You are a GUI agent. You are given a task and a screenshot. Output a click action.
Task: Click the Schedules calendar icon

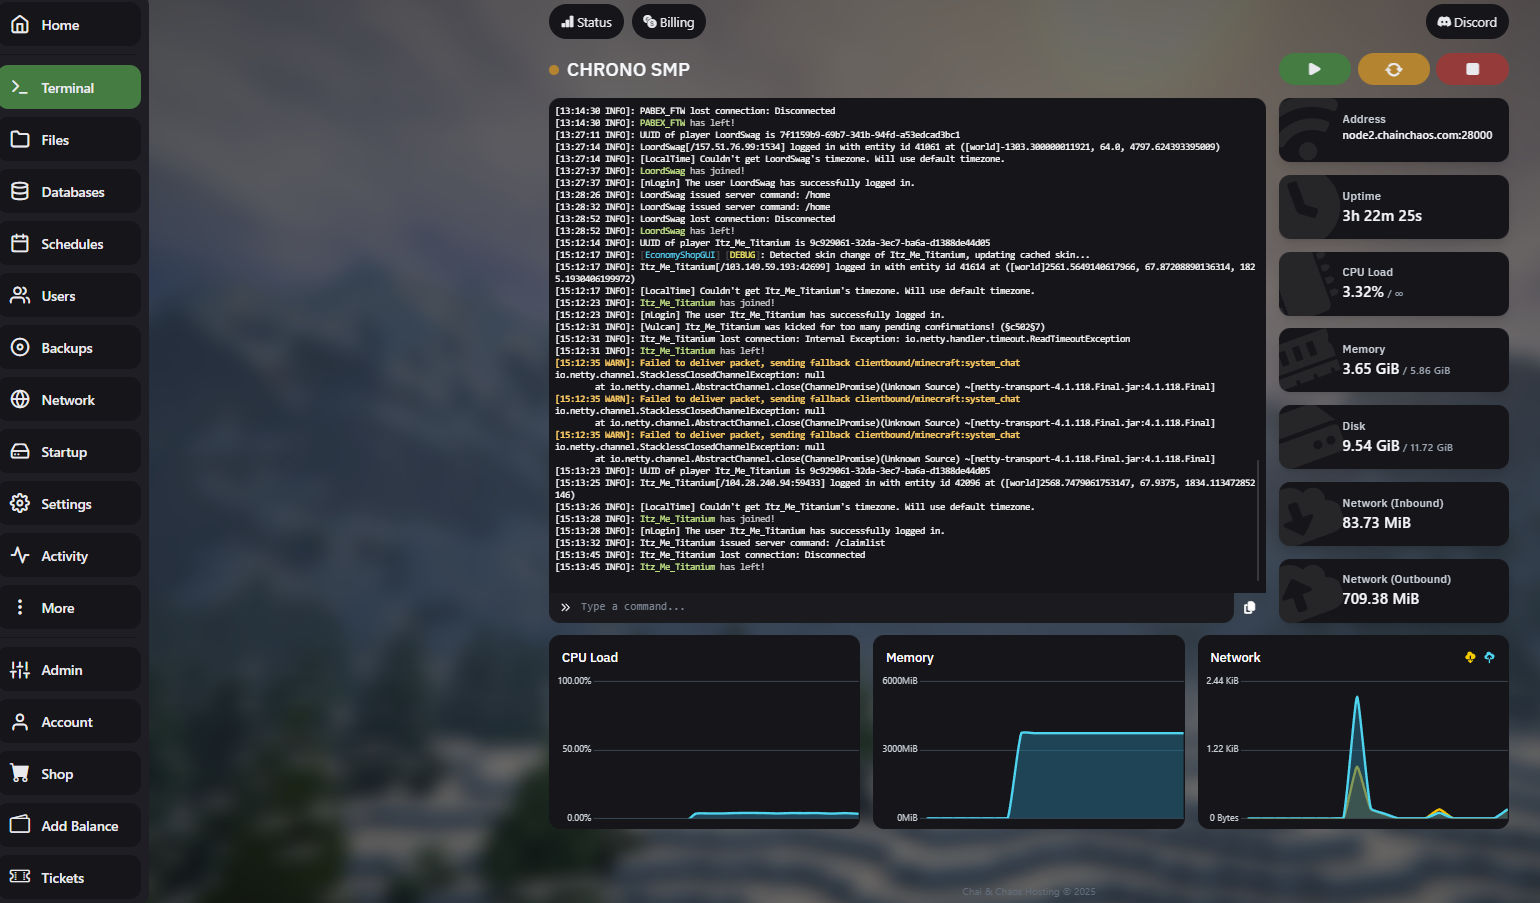(x=20, y=244)
